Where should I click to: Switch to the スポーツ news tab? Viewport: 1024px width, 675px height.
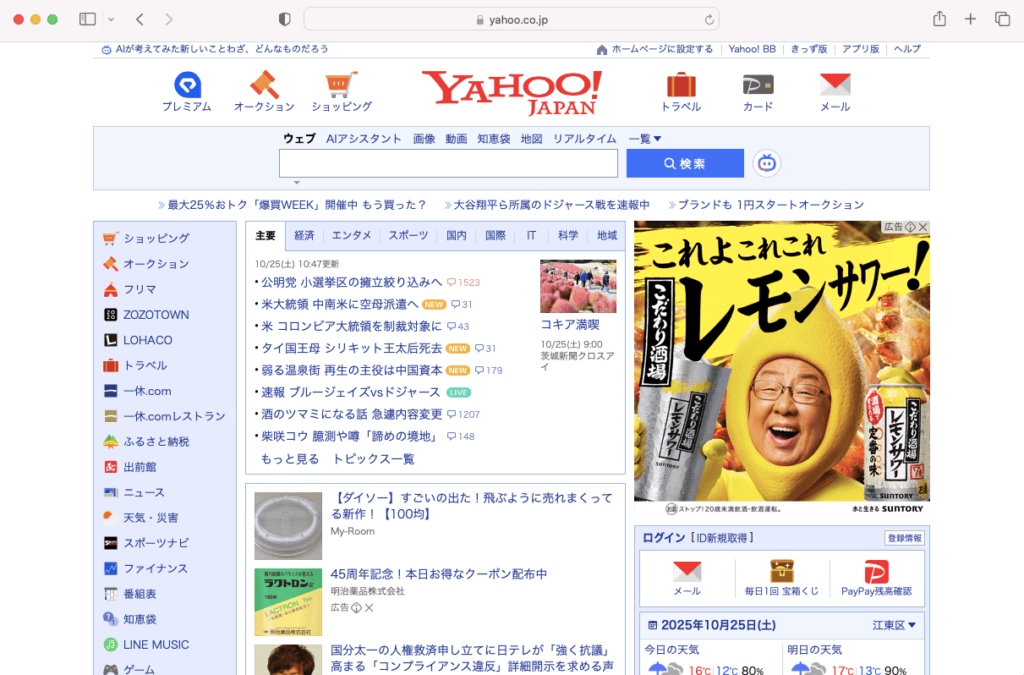(408, 236)
